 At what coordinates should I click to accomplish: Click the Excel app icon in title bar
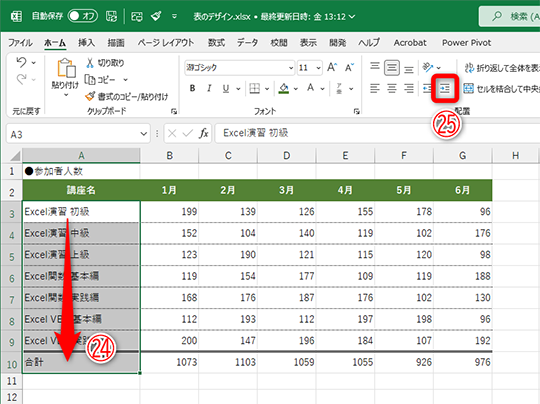16,16
